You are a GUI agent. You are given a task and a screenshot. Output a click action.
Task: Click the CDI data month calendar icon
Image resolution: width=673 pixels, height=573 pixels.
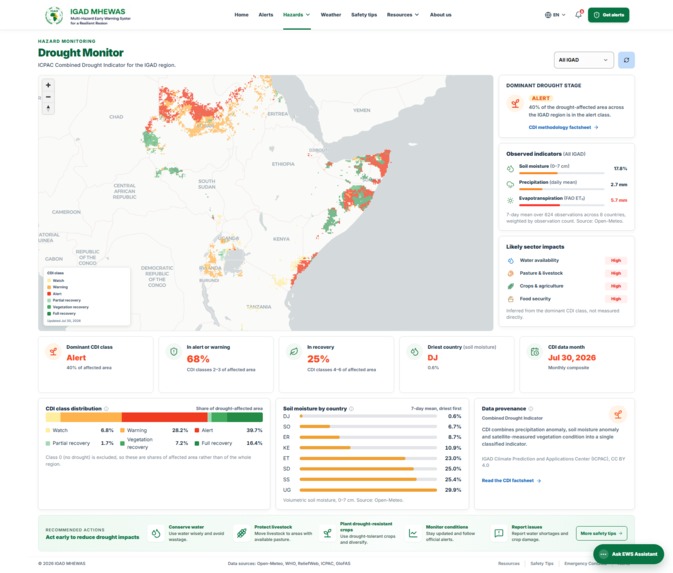tap(535, 352)
